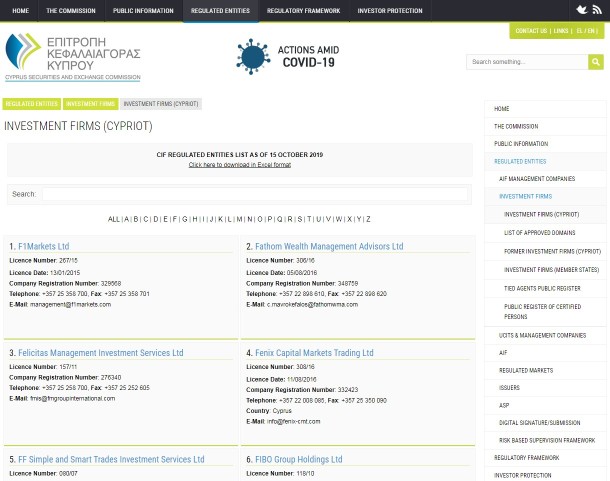Screen dimensions: 610x481
Task: Open Home in top navigation bar
Action: 20,11
